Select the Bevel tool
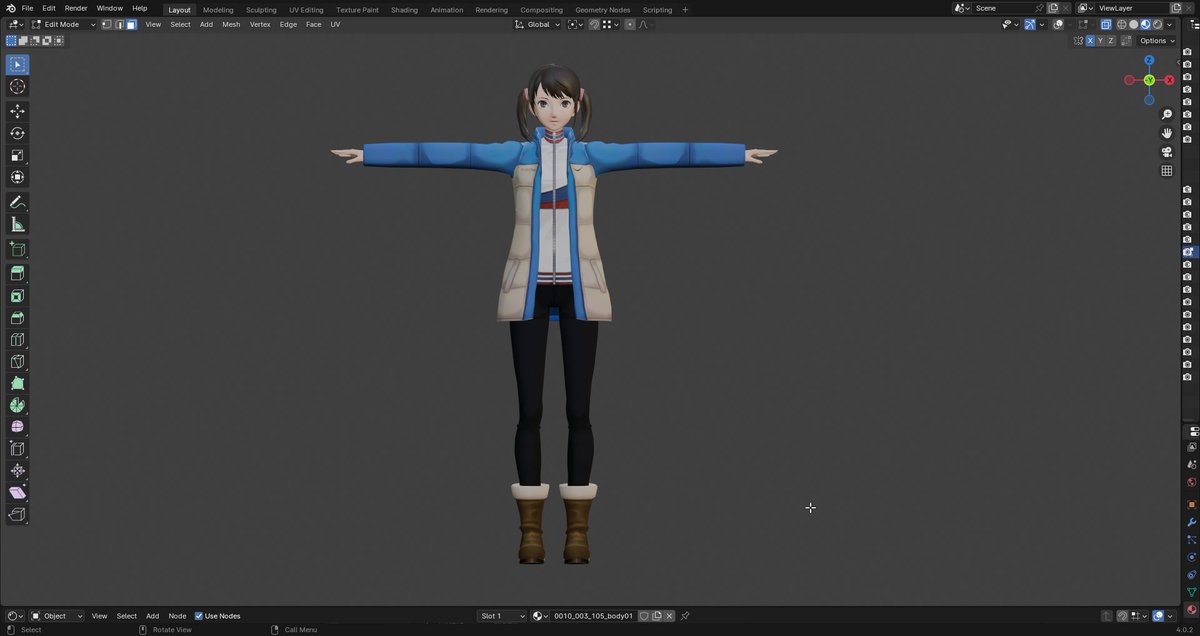The width and height of the screenshot is (1200, 636). coord(17,318)
